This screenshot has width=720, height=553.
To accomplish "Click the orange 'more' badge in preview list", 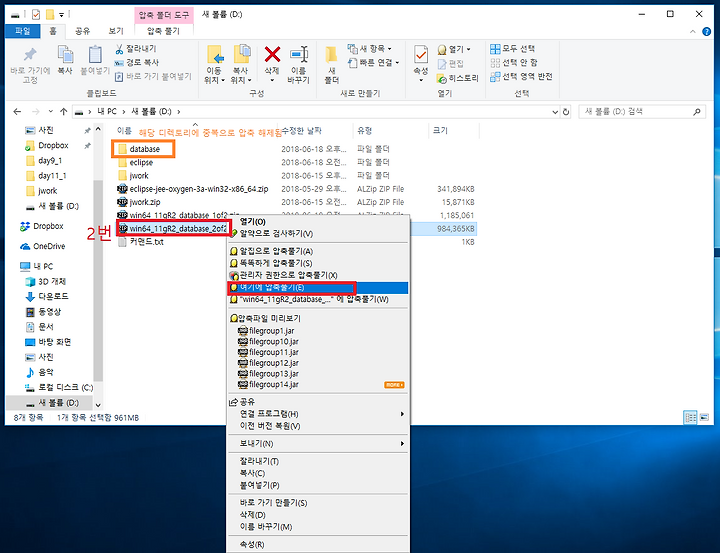I will coord(394,384).
